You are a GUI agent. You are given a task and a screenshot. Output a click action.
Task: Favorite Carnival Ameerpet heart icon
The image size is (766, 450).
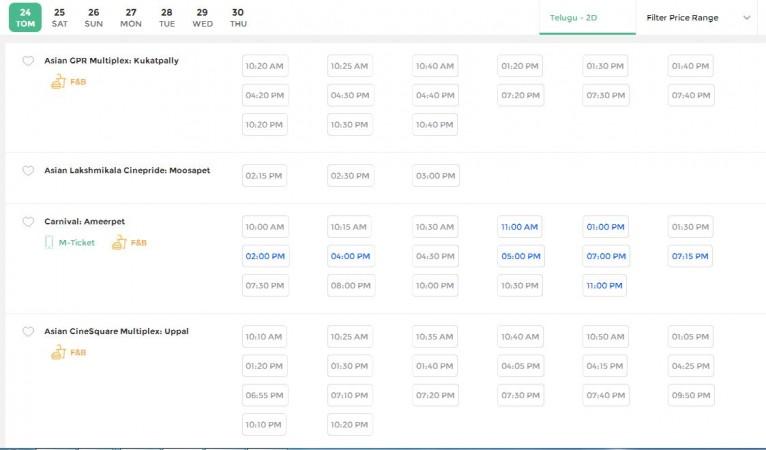click(x=28, y=222)
